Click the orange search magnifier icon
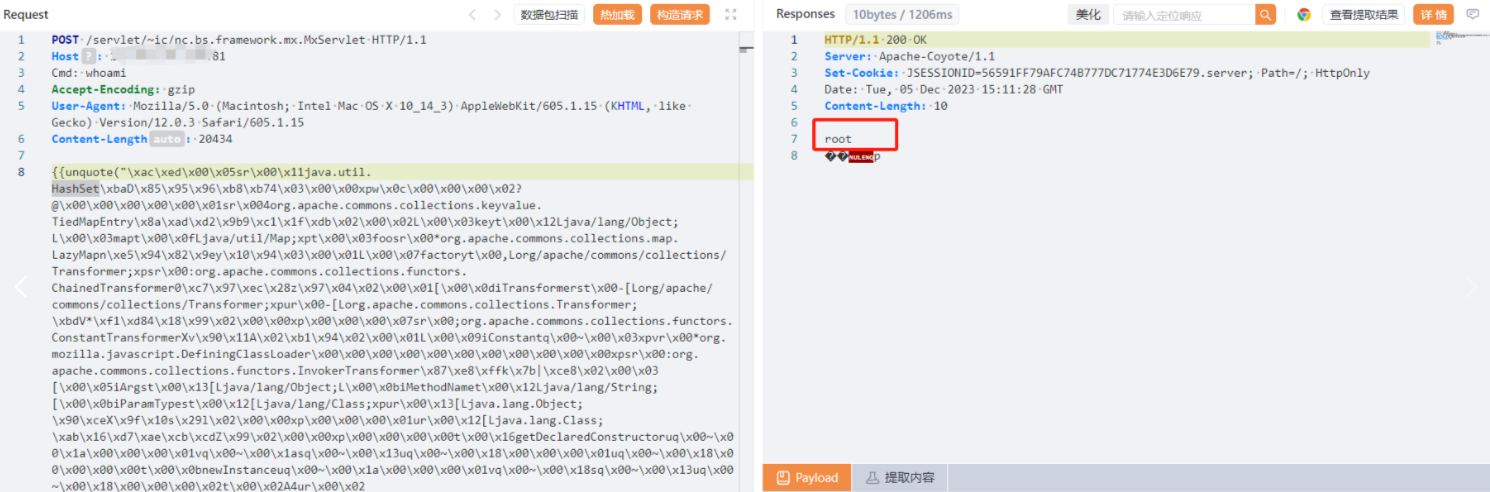This screenshot has height=492, width=1490. [x=1266, y=15]
